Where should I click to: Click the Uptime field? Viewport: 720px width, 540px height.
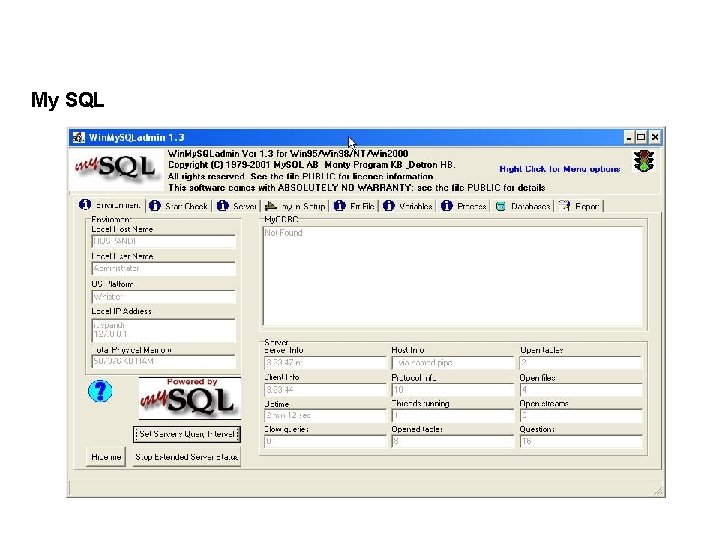(325, 416)
